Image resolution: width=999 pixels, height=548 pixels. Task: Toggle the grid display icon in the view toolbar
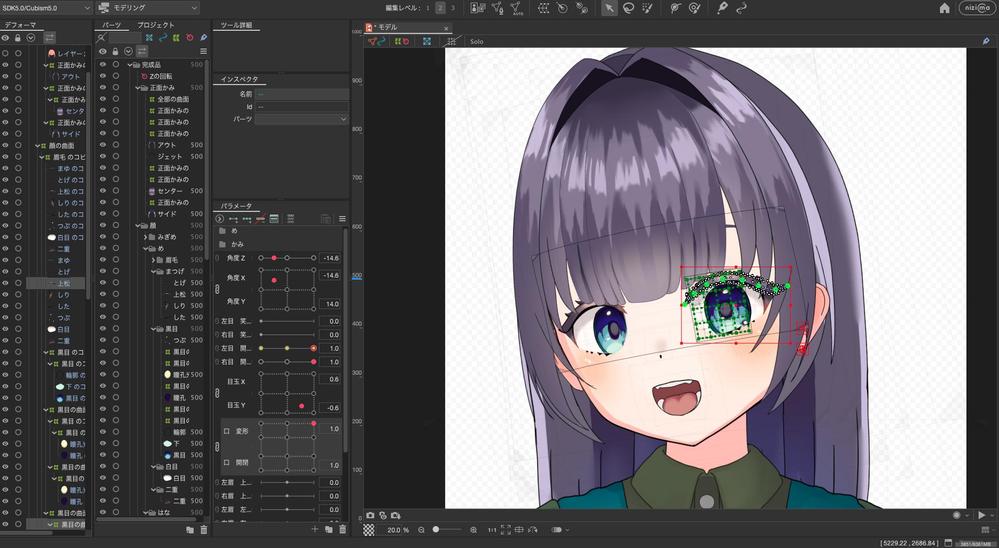point(452,41)
